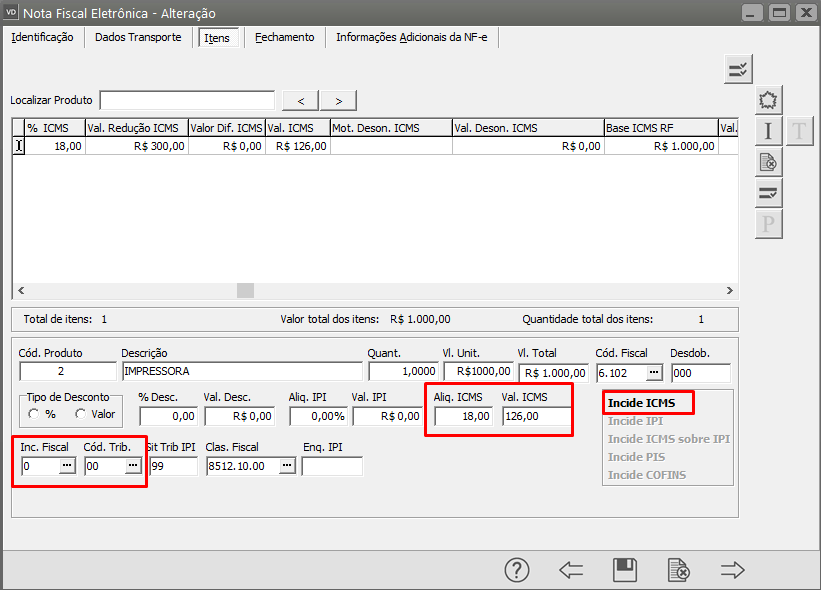Click the grid horizontal scrollbar thumb
The width and height of the screenshot is (821, 590).
pos(245,290)
